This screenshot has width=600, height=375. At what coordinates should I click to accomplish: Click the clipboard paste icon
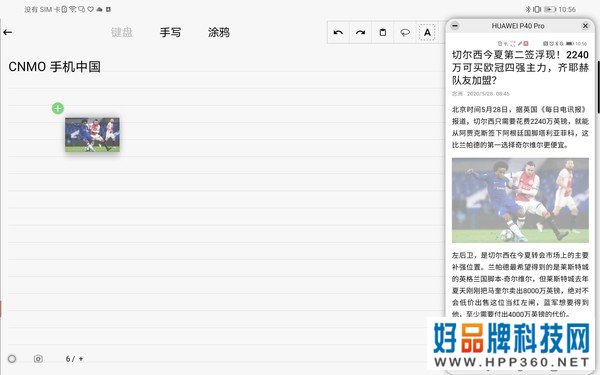[x=383, y=33]
